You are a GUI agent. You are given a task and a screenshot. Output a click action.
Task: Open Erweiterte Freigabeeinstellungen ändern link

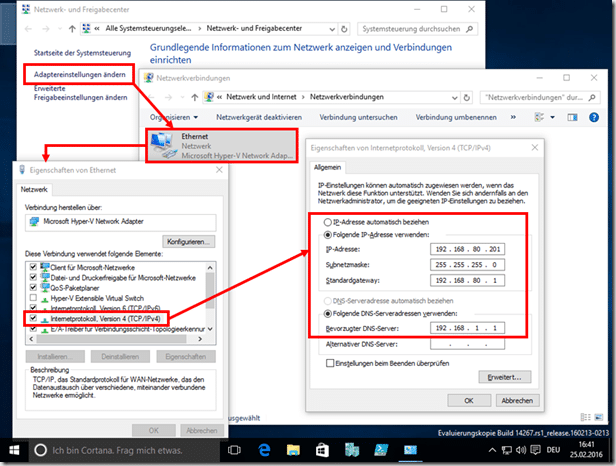tap(81, 93)
